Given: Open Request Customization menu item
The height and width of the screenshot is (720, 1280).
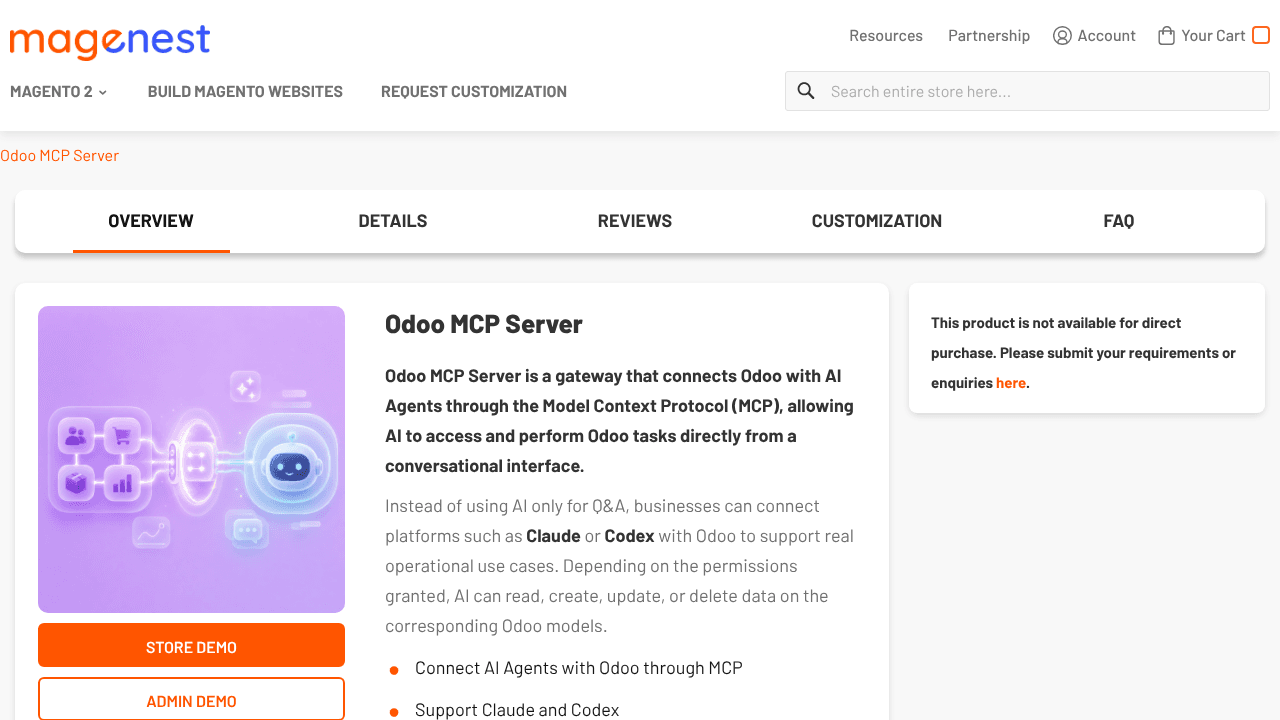Looking at the screenshot, I should (x=474, y=91).
